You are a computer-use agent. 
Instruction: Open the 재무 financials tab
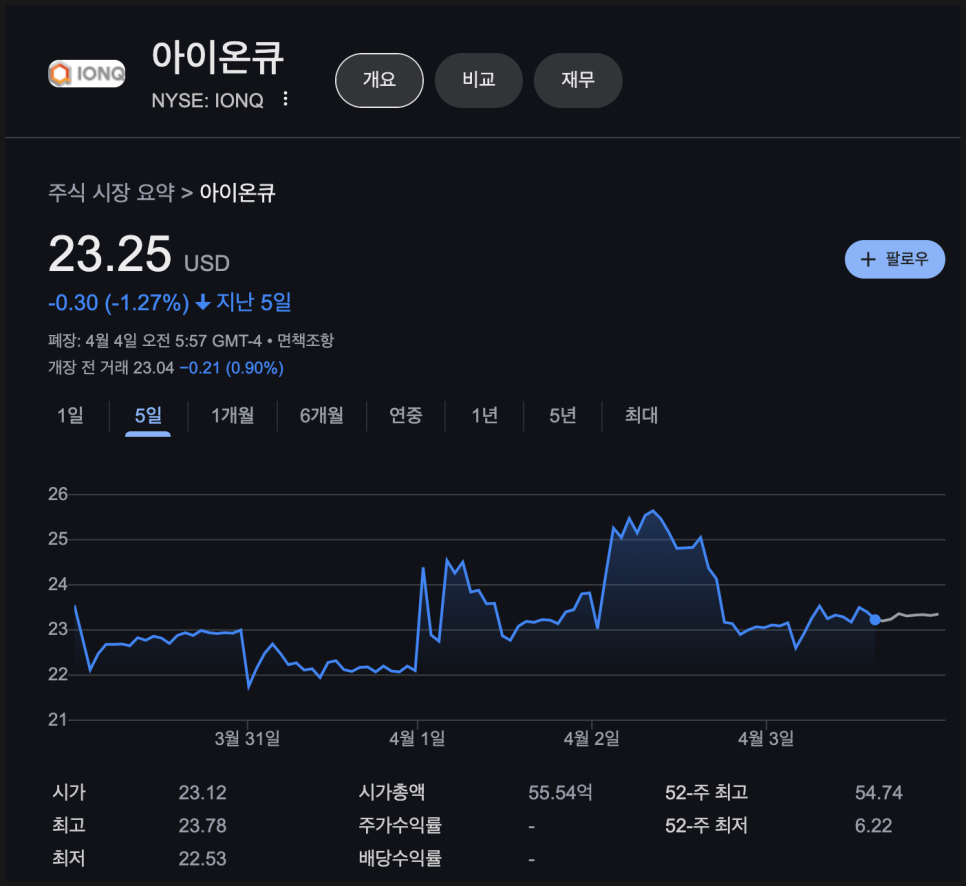click(x=578, y=80)
